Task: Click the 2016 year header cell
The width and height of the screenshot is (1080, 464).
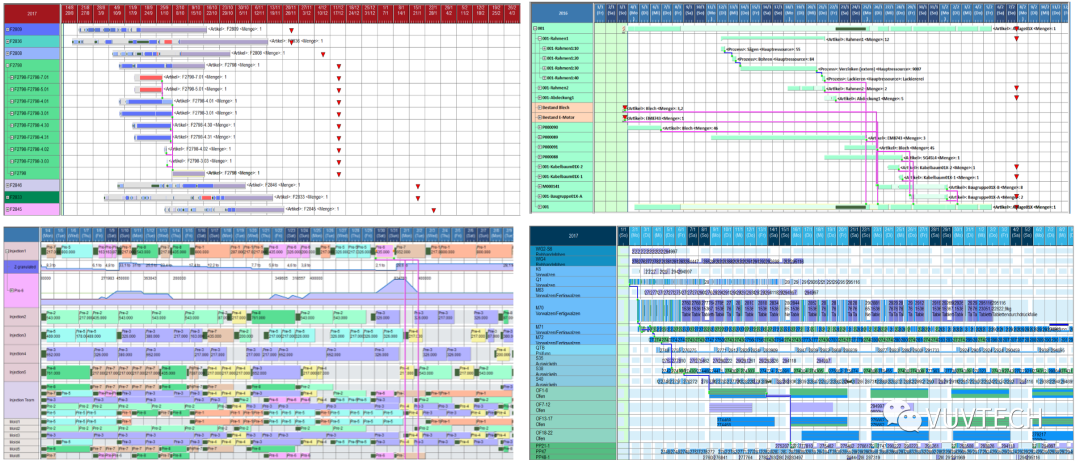Action: click(563, 16)
